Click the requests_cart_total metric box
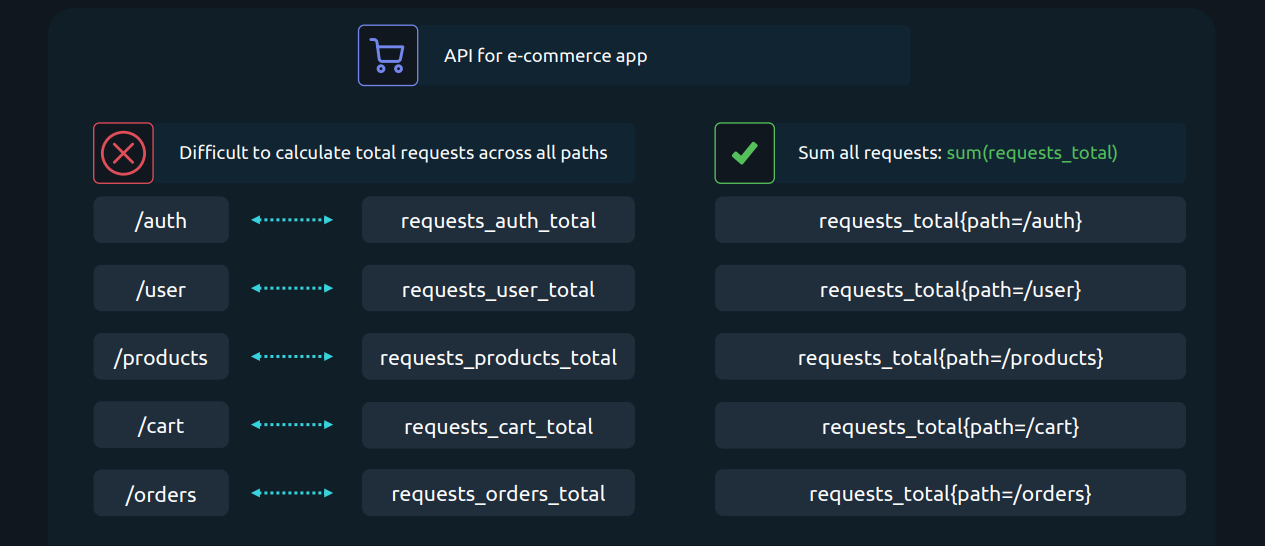The width and height of the screenshot is (1265, 546). coord(498,425)
